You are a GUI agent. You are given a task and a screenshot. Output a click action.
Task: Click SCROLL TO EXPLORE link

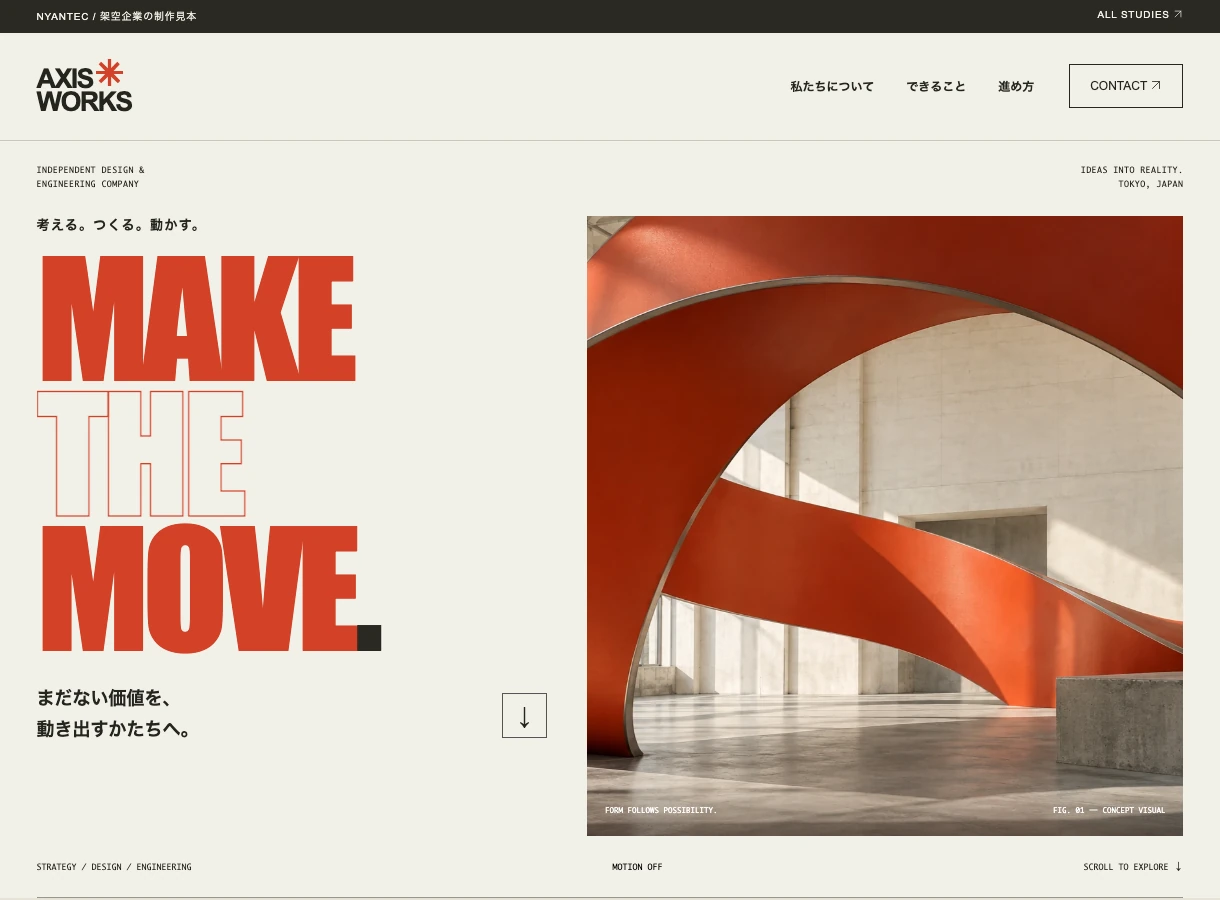[1133, 867]
